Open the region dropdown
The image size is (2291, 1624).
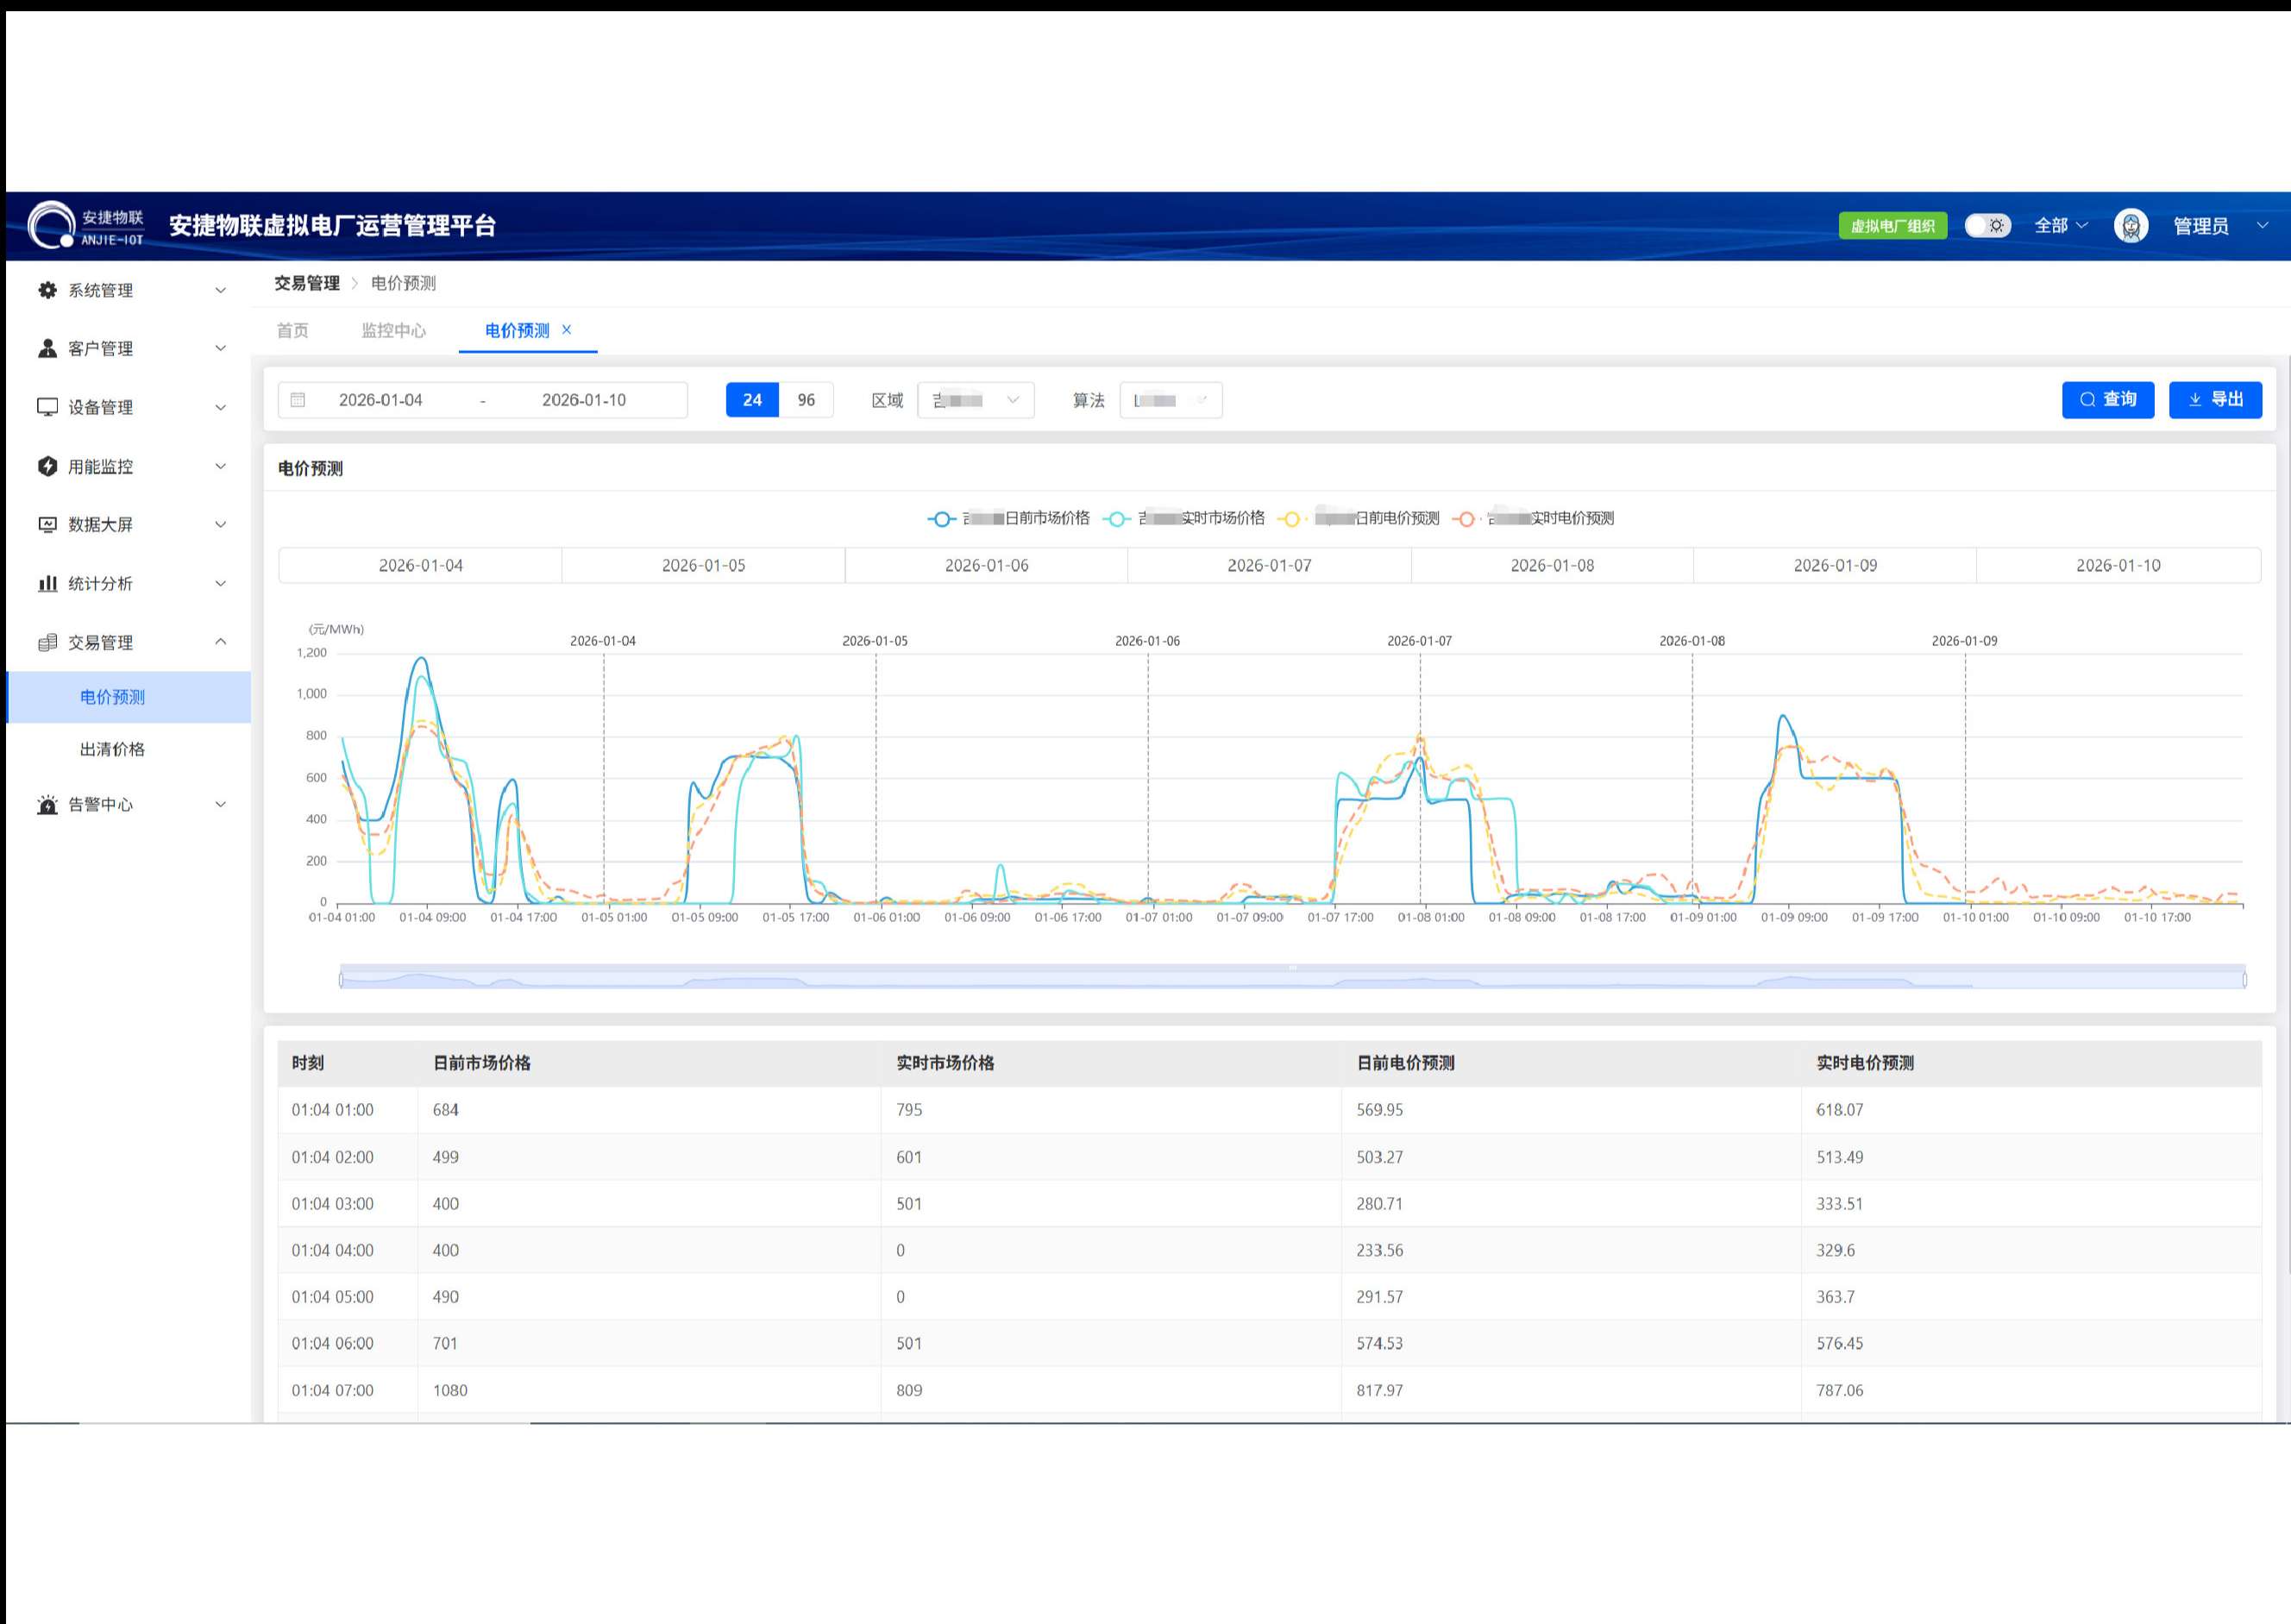(975, 400)
